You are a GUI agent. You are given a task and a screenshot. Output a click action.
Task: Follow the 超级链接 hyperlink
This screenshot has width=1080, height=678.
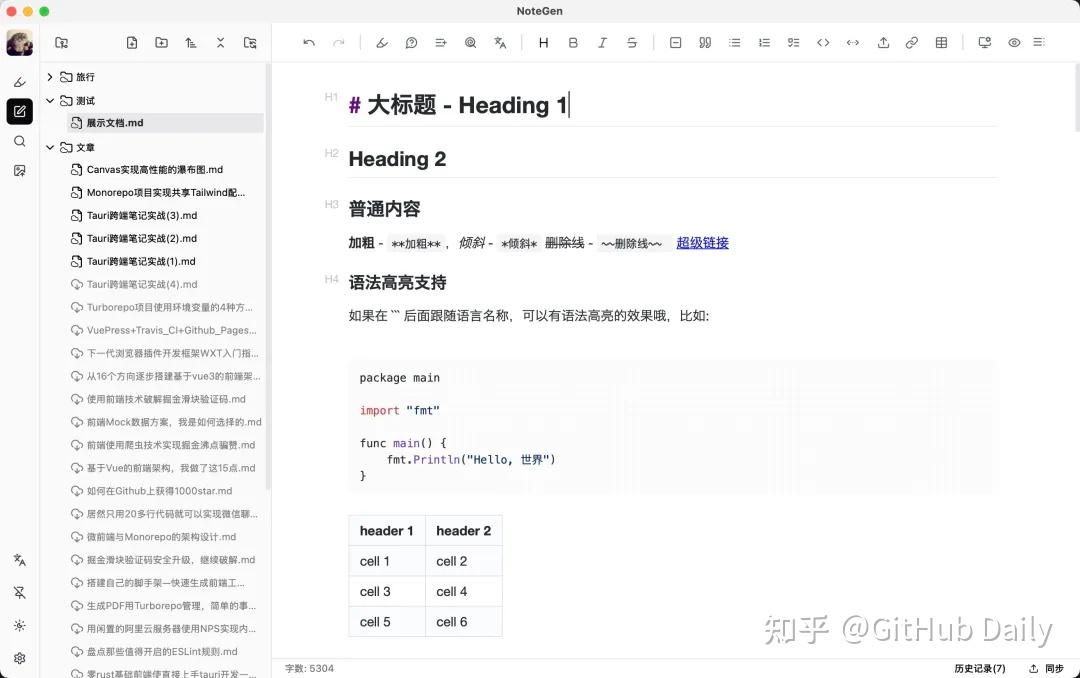tap(702, 243)
